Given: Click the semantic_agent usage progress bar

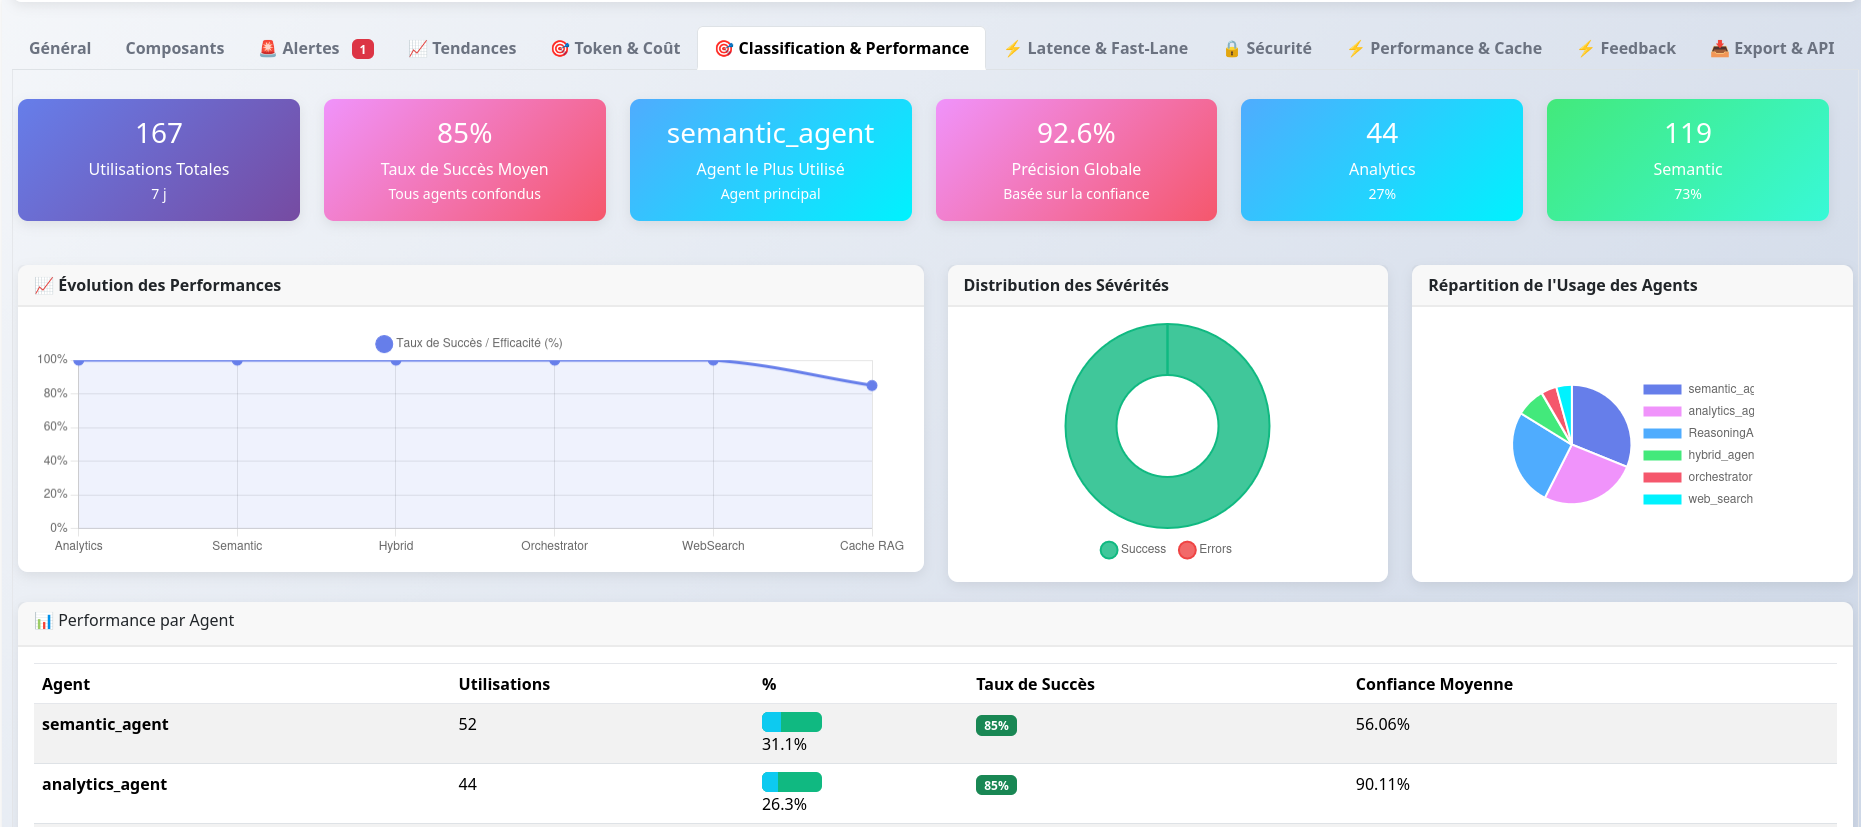Looking at the screenshot, I should tap(791, 722).
